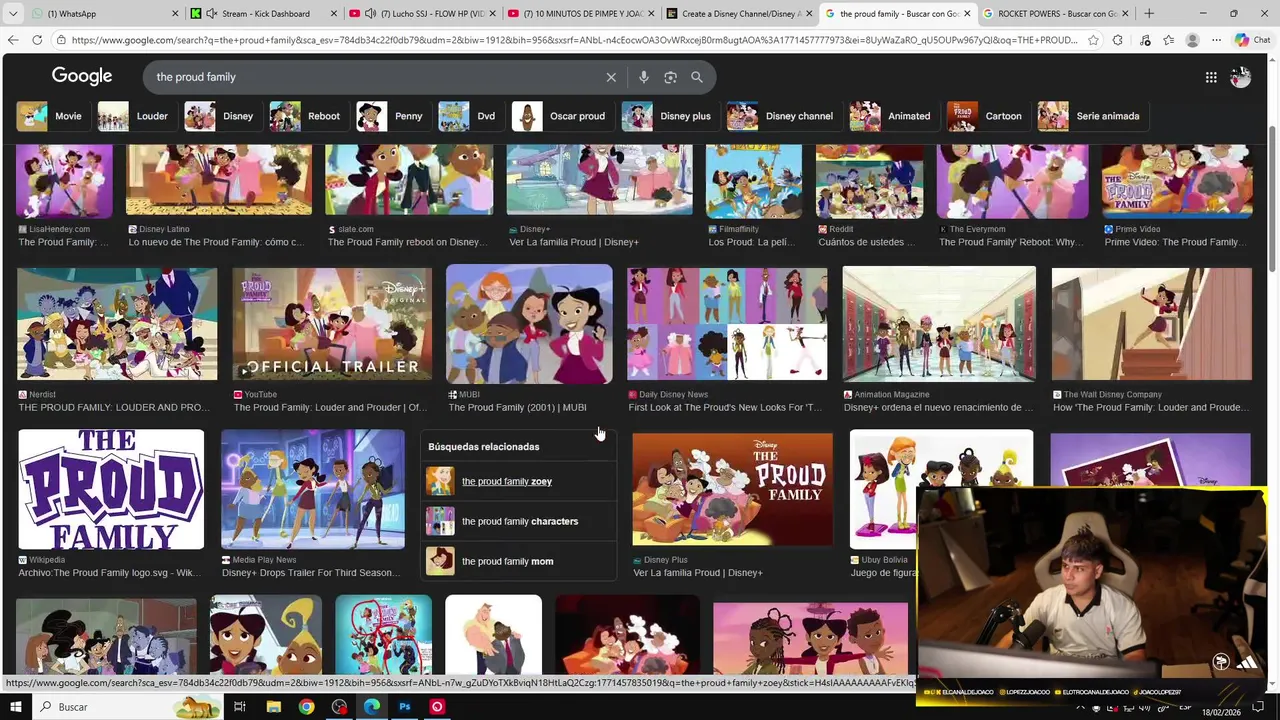
Task: Open the Google apps grid icon
Action: click(1211, 77)
